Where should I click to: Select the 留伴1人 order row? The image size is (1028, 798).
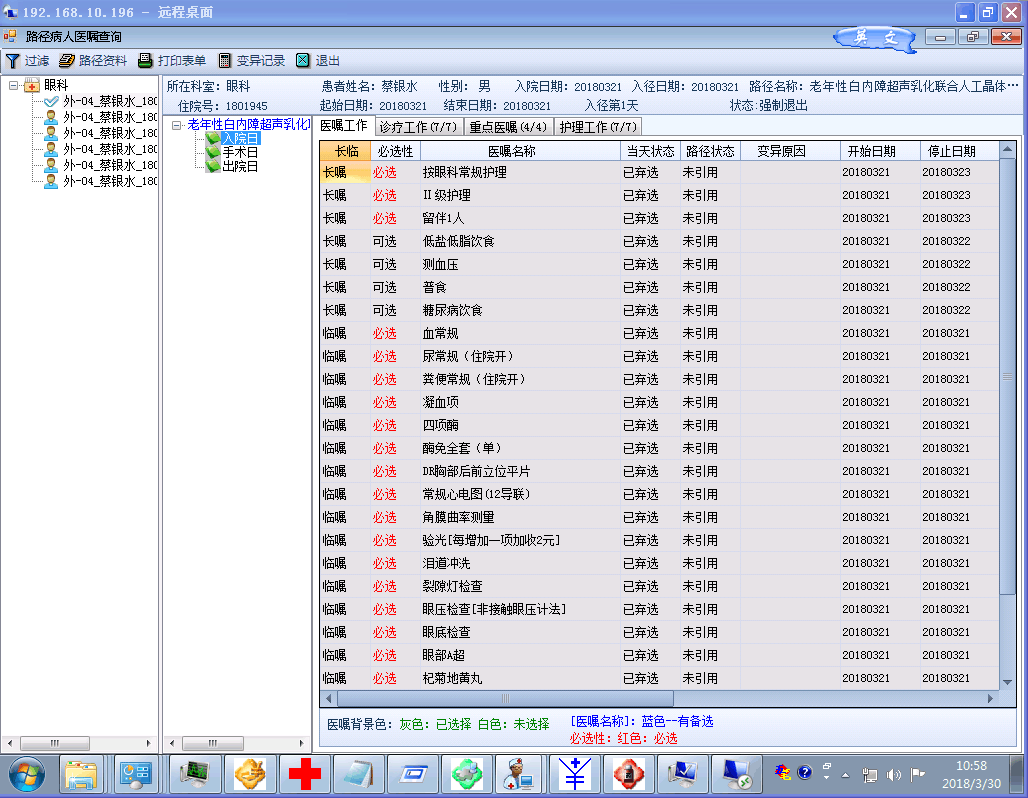click(659, 218)
